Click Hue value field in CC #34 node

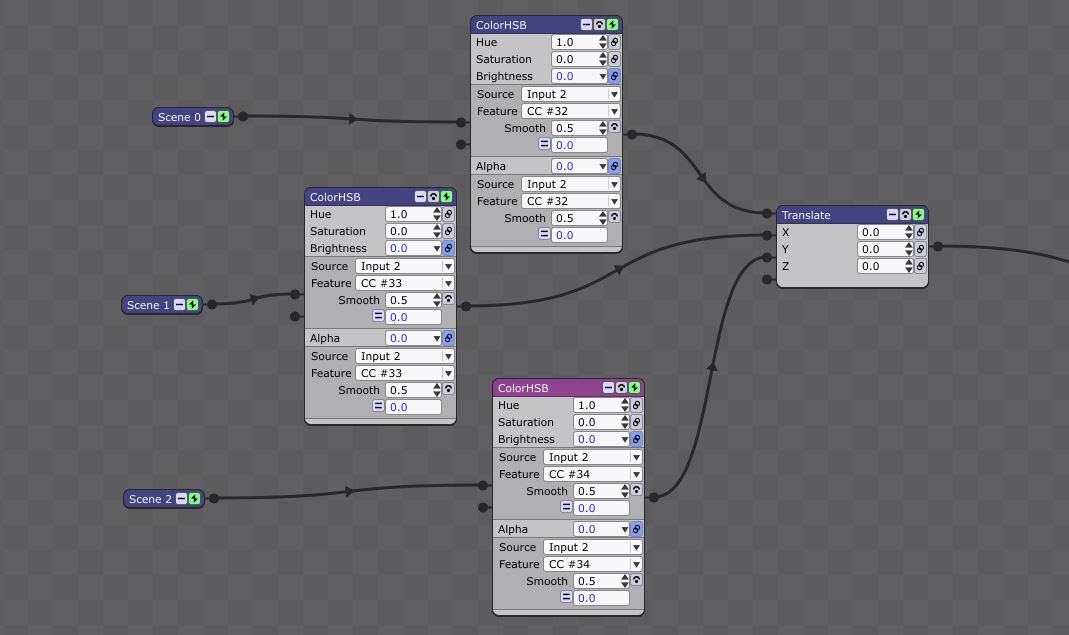tap(597, 405)
